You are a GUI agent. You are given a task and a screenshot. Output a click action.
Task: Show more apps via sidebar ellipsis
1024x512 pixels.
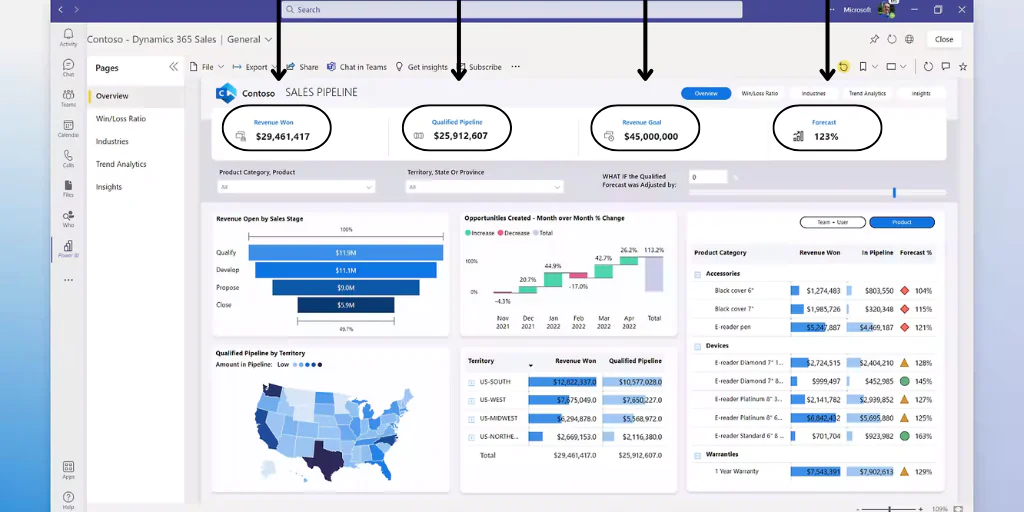68,280
